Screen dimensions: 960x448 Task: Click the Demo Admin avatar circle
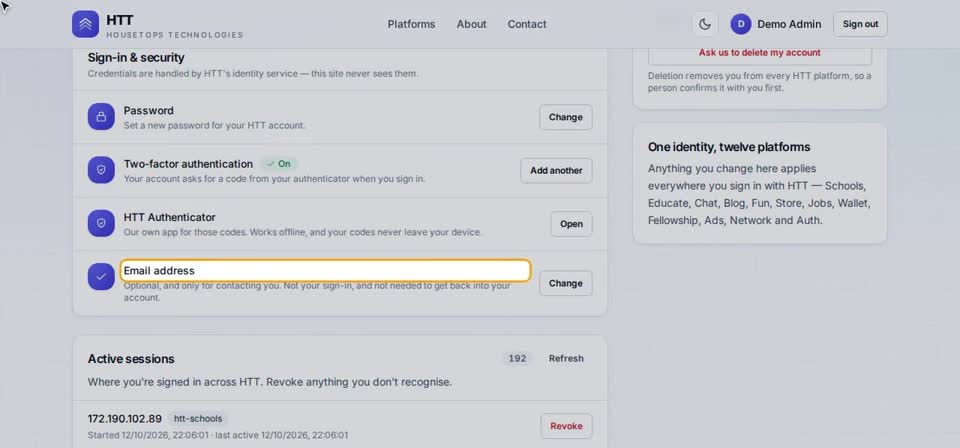(741, 24)
